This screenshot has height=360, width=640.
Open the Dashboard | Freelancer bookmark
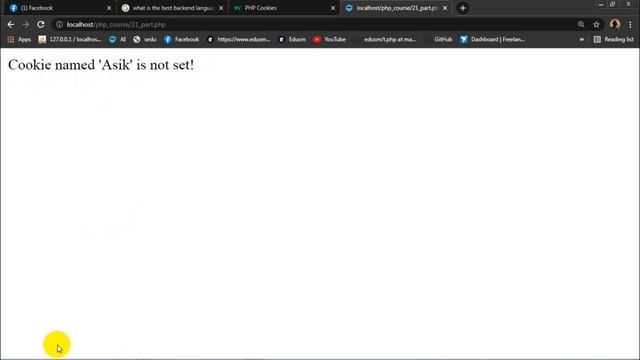493,40
